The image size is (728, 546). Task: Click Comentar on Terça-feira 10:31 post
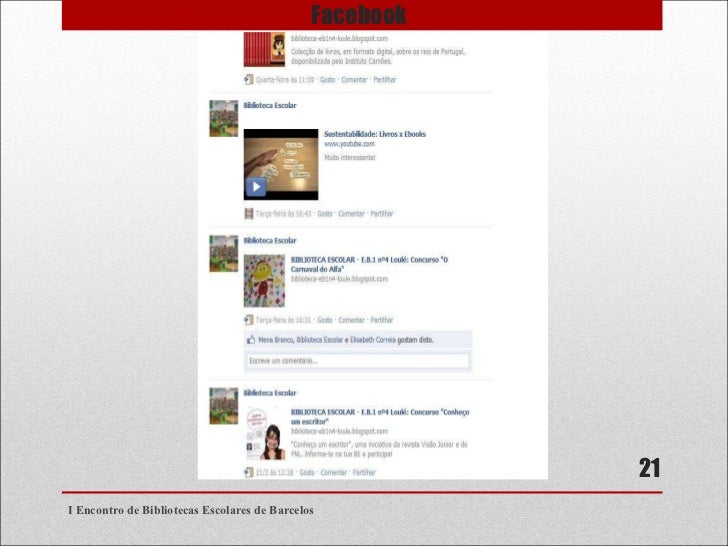(351, 320)
